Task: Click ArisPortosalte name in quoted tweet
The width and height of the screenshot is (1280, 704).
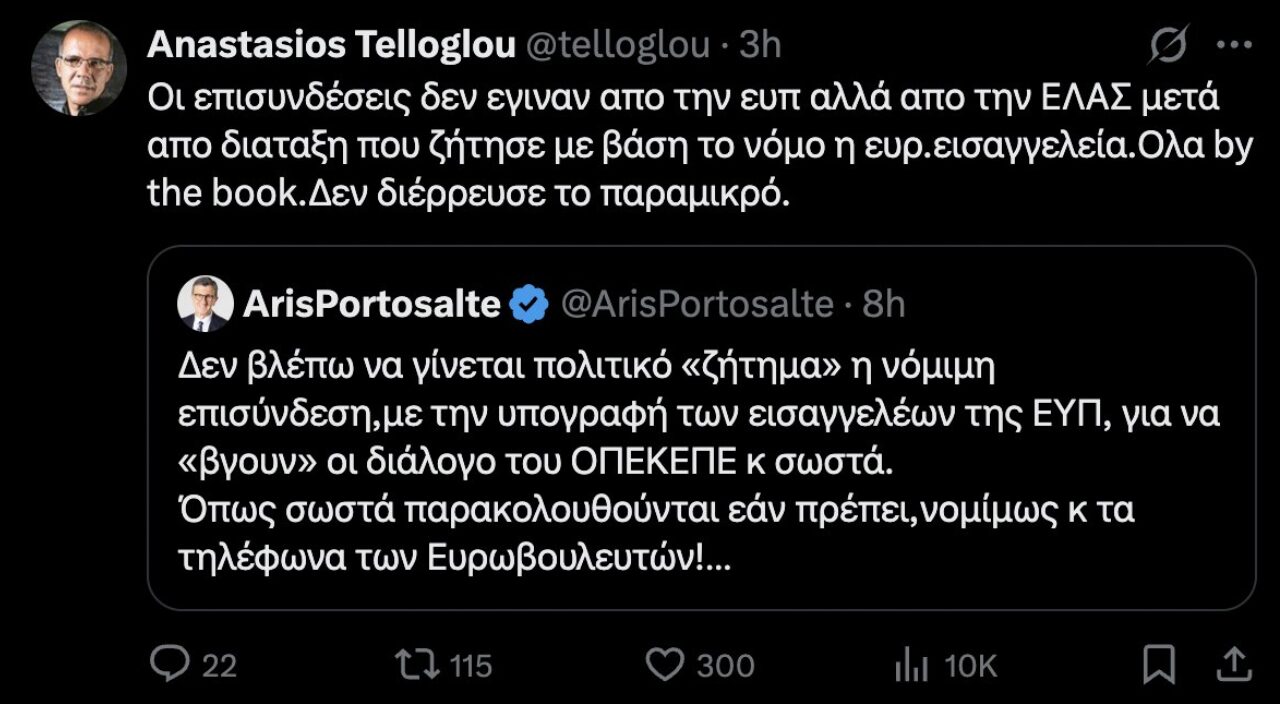Action: (371, 303)
